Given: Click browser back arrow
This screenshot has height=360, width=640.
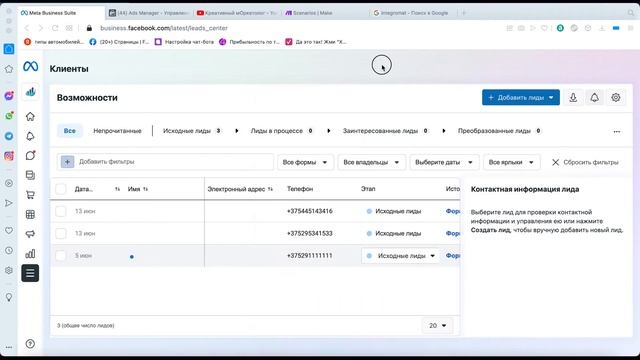Looking at the screenshot, I should [x=27, y=28].
